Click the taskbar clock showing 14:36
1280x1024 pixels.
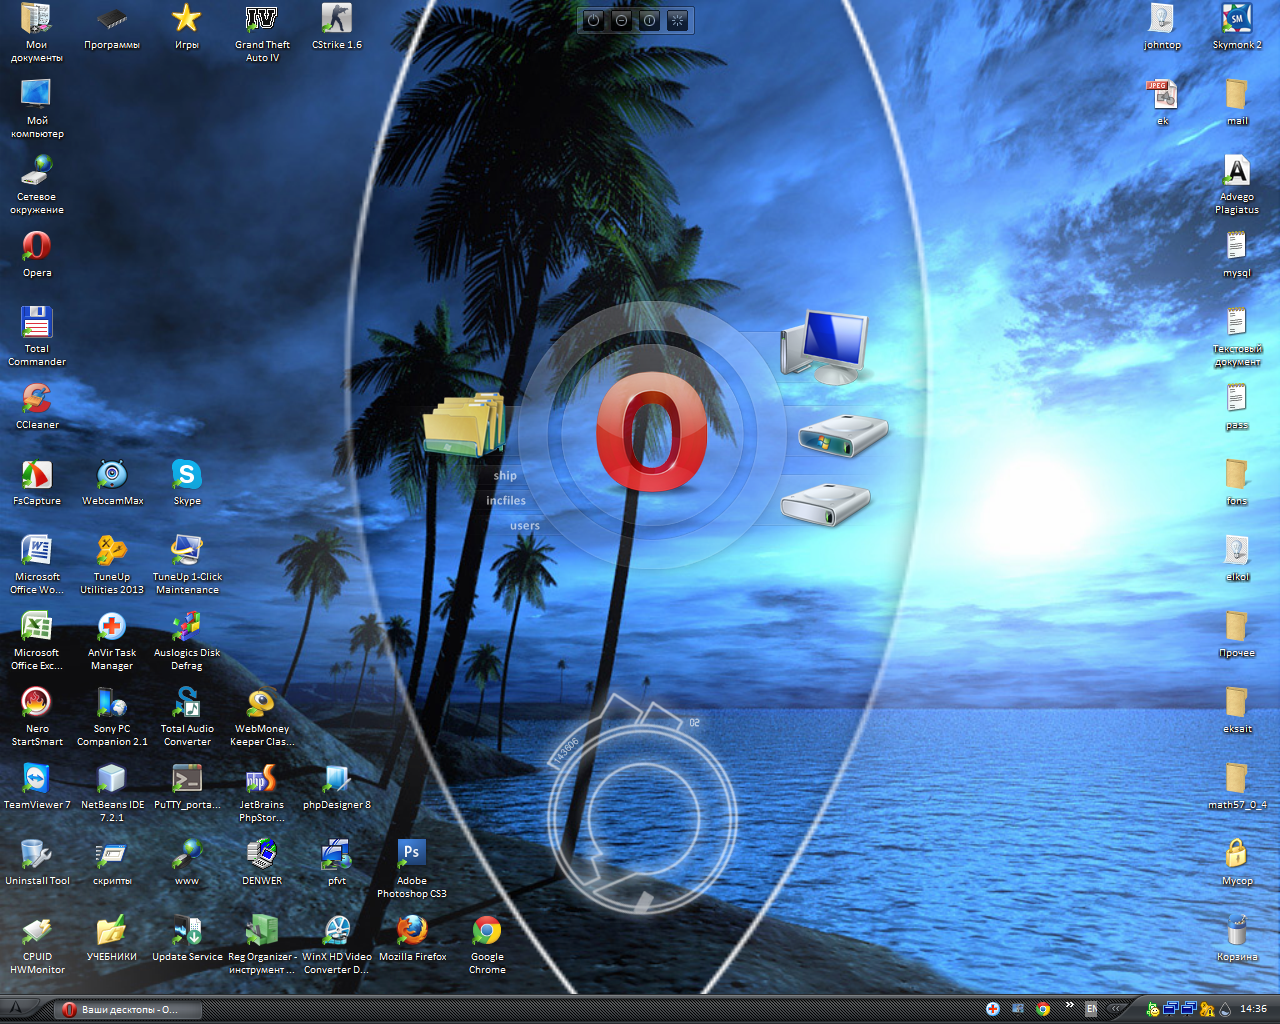click(1253, 1009)
